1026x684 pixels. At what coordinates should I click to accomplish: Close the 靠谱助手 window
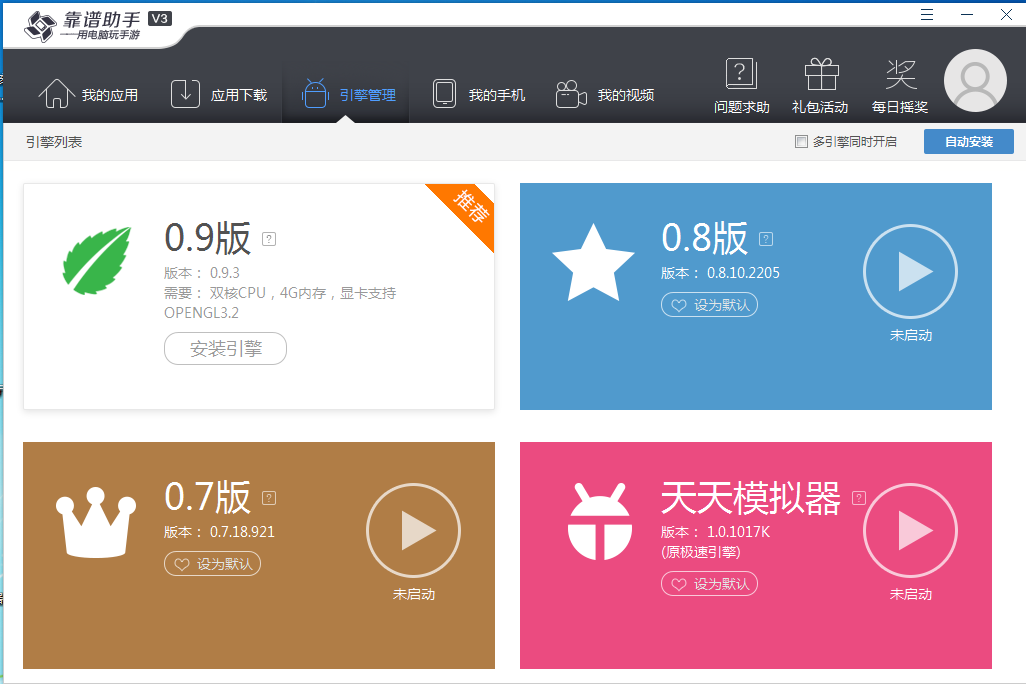click(1006, 14)
